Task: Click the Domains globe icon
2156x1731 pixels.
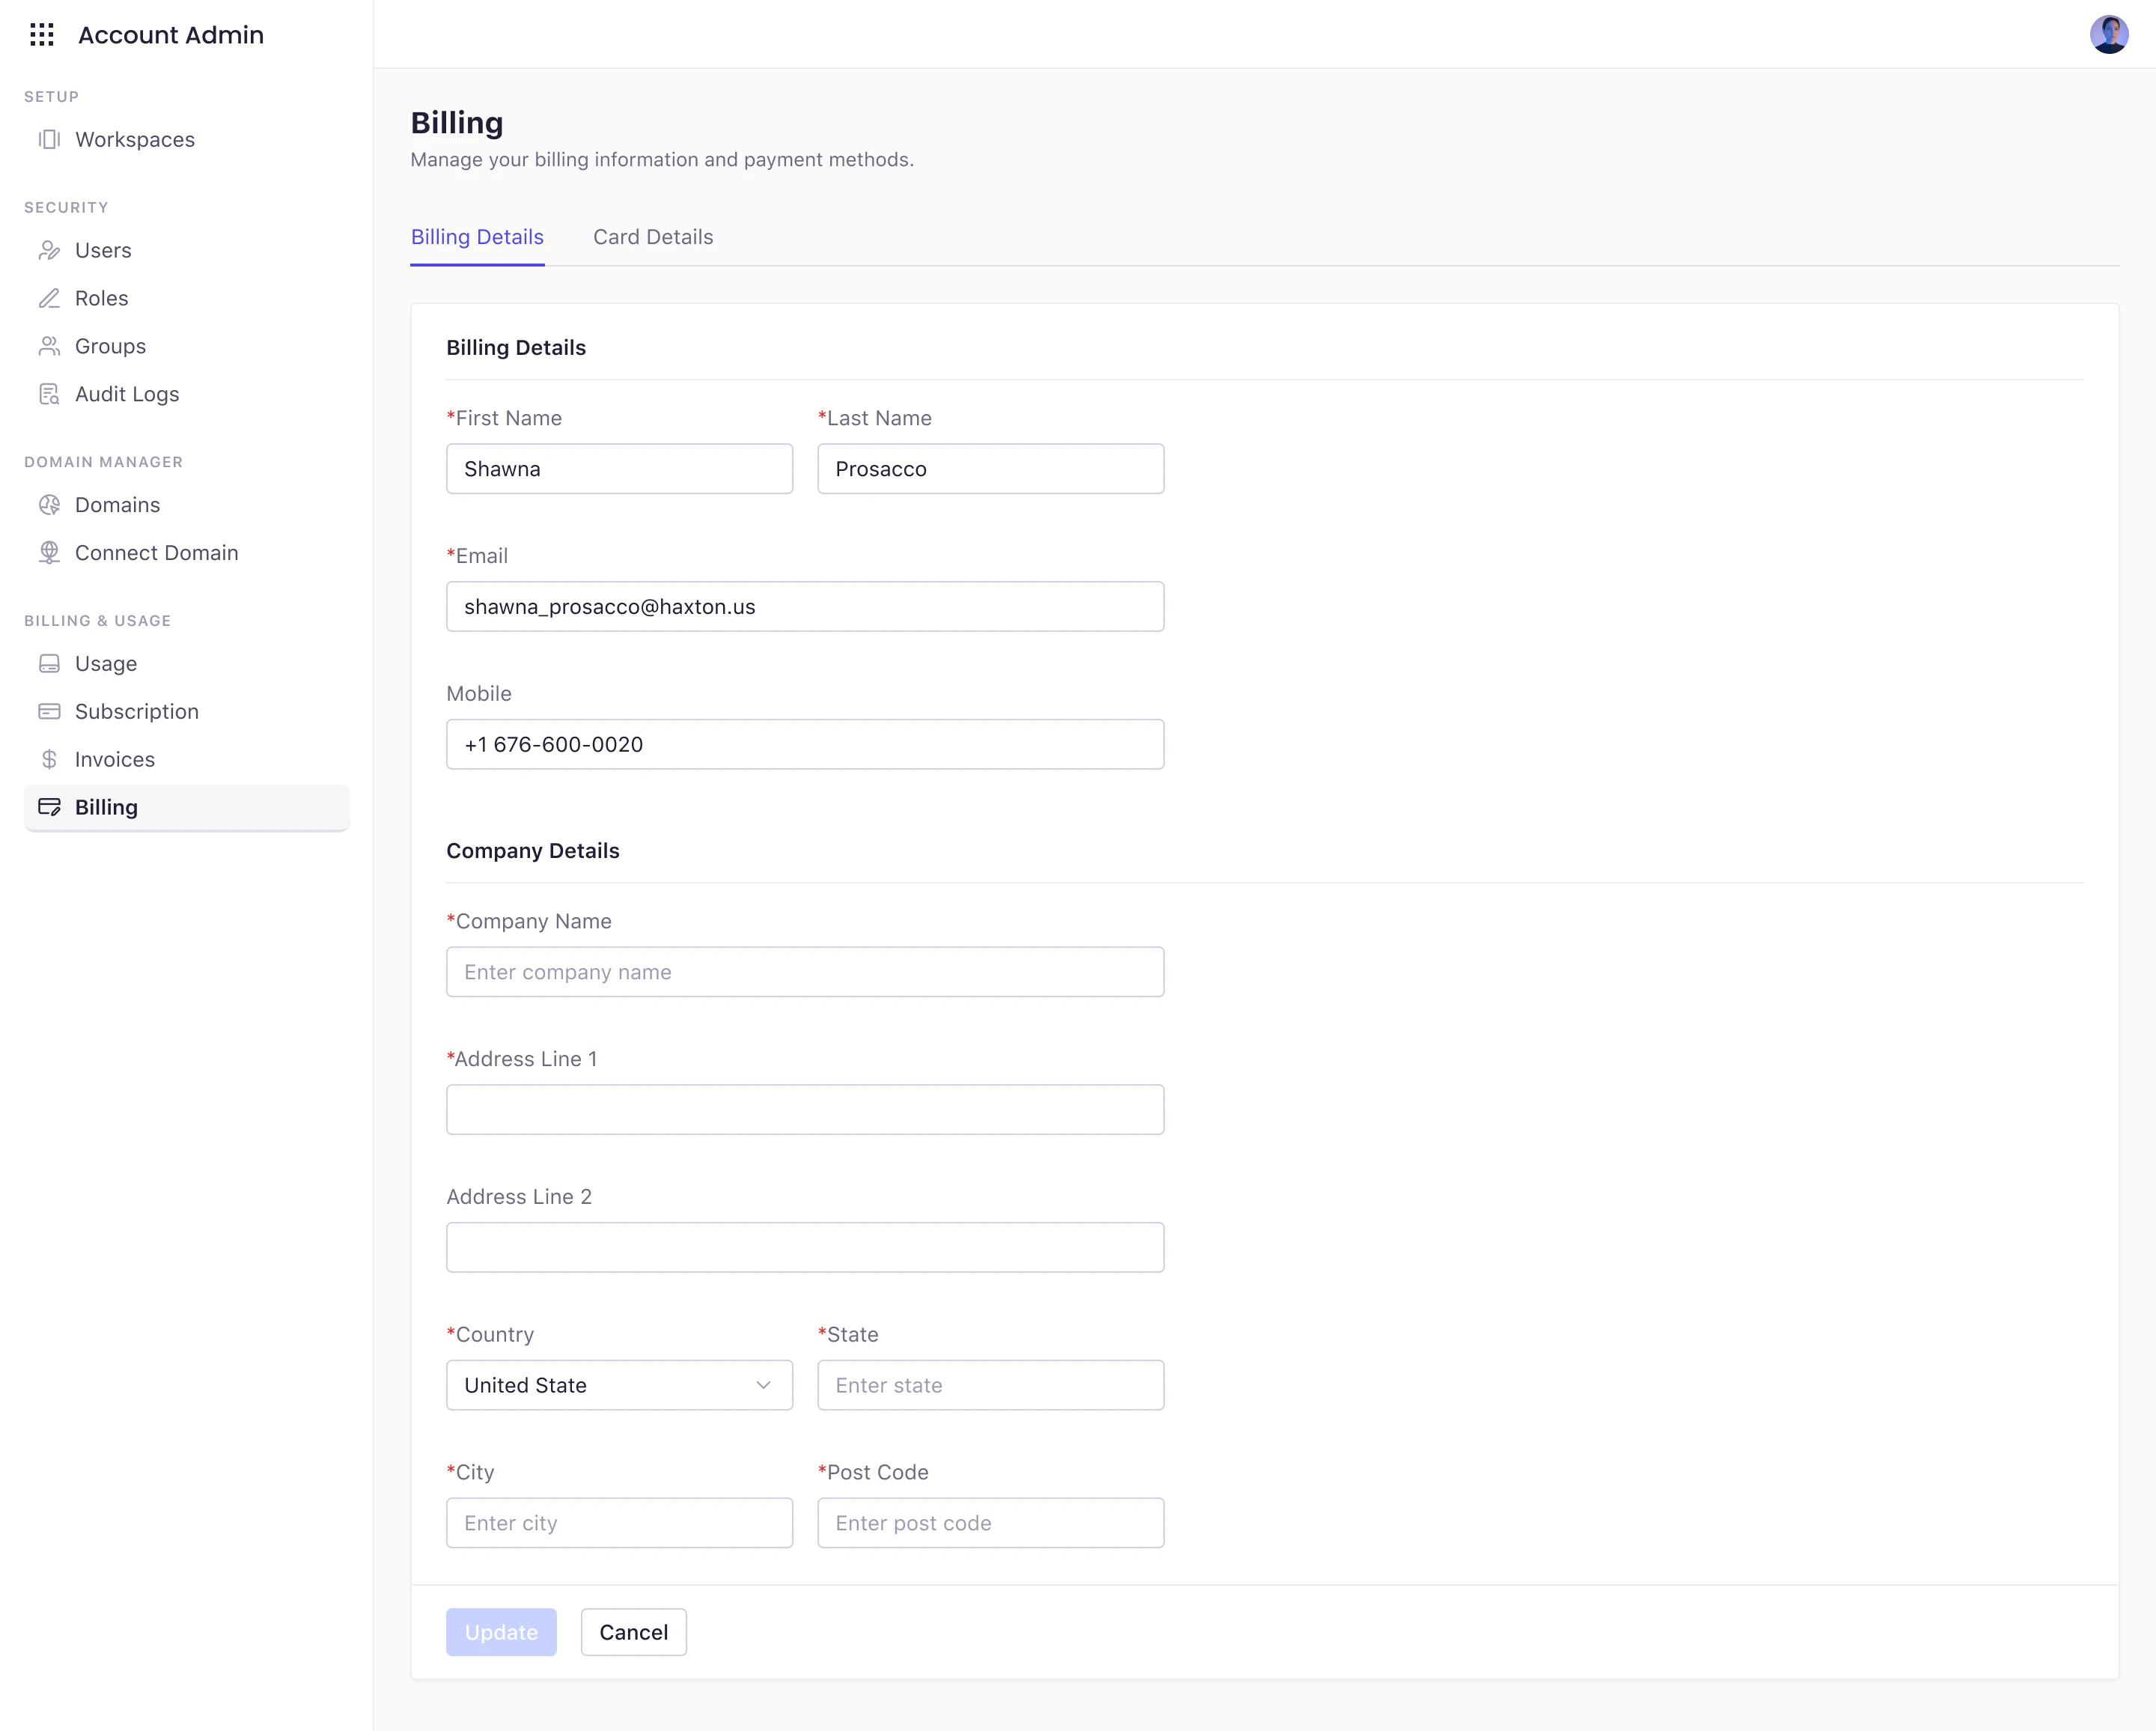Action: coord(49,505)
